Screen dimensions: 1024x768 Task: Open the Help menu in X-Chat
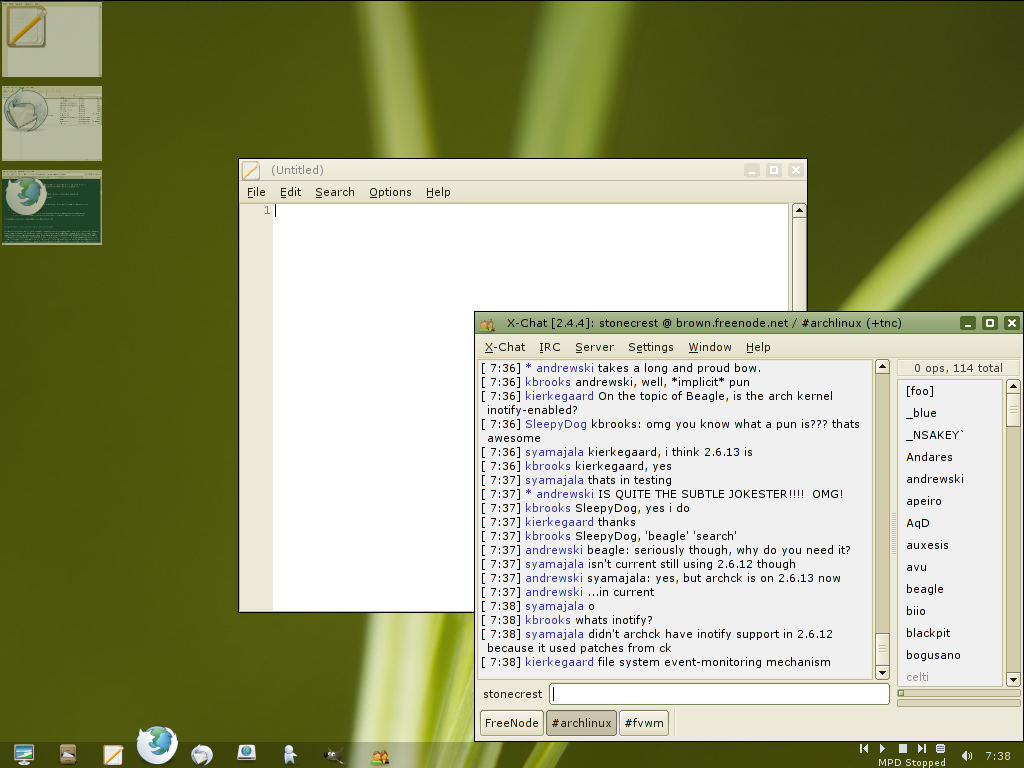pos(758,347)
